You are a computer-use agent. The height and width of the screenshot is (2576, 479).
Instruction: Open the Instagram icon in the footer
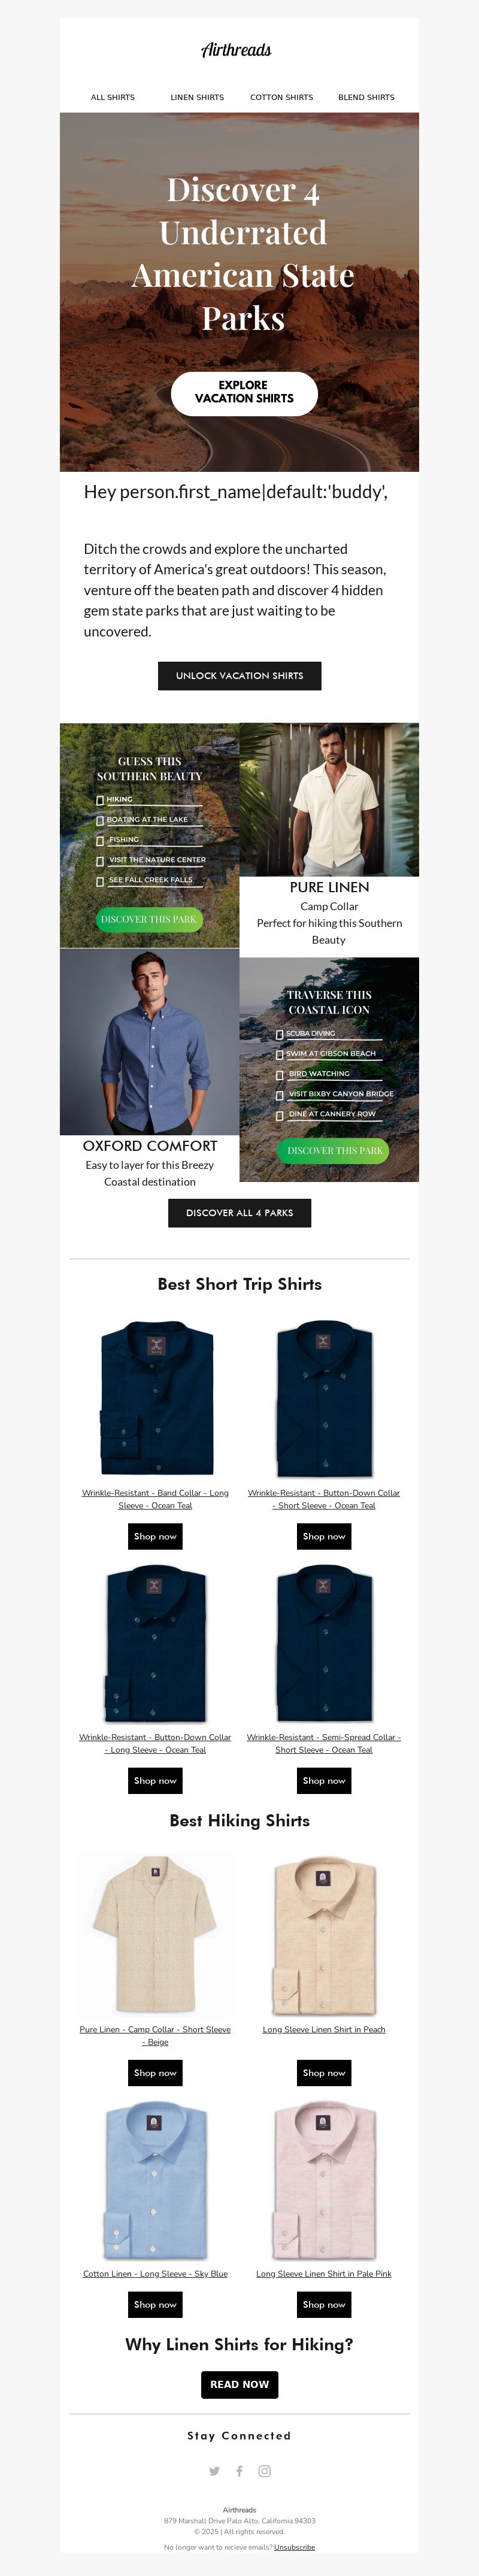coord(265,2471)
